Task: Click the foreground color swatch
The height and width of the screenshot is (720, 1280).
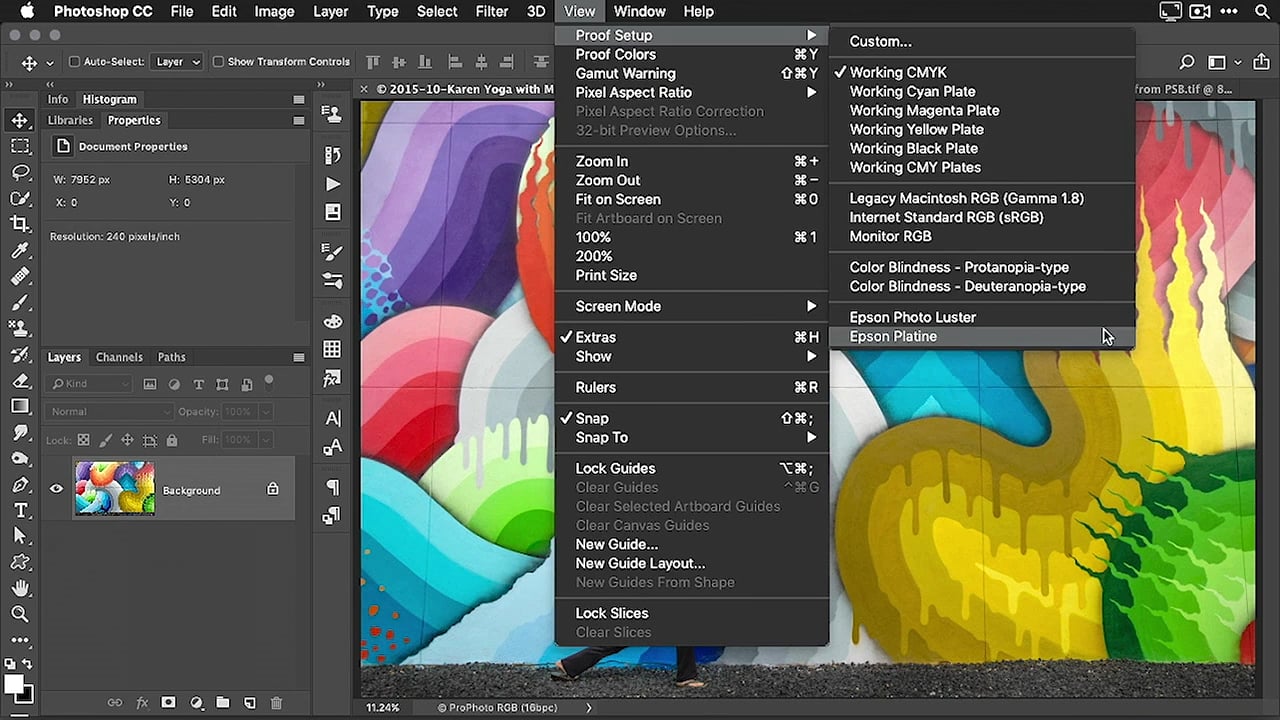Action: point(13,684)
